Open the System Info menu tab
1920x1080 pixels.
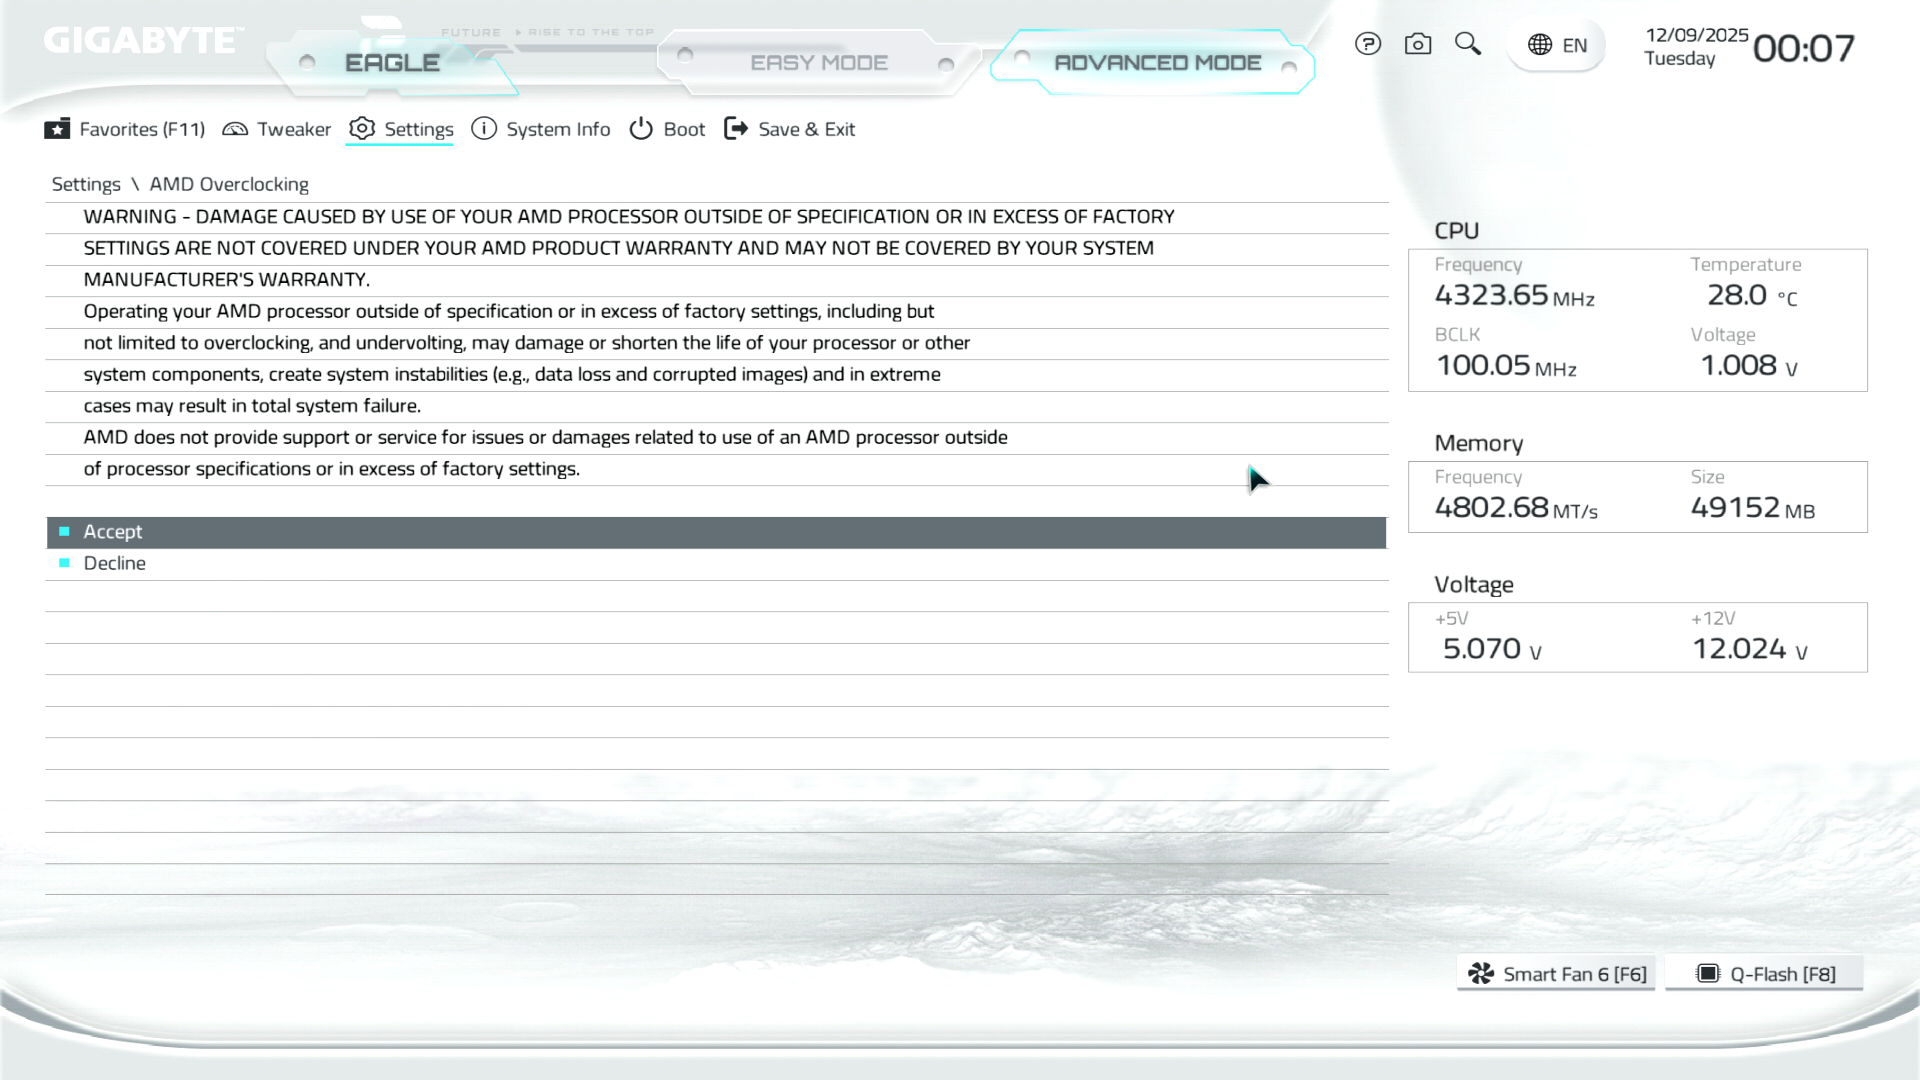tap(557, 129)
